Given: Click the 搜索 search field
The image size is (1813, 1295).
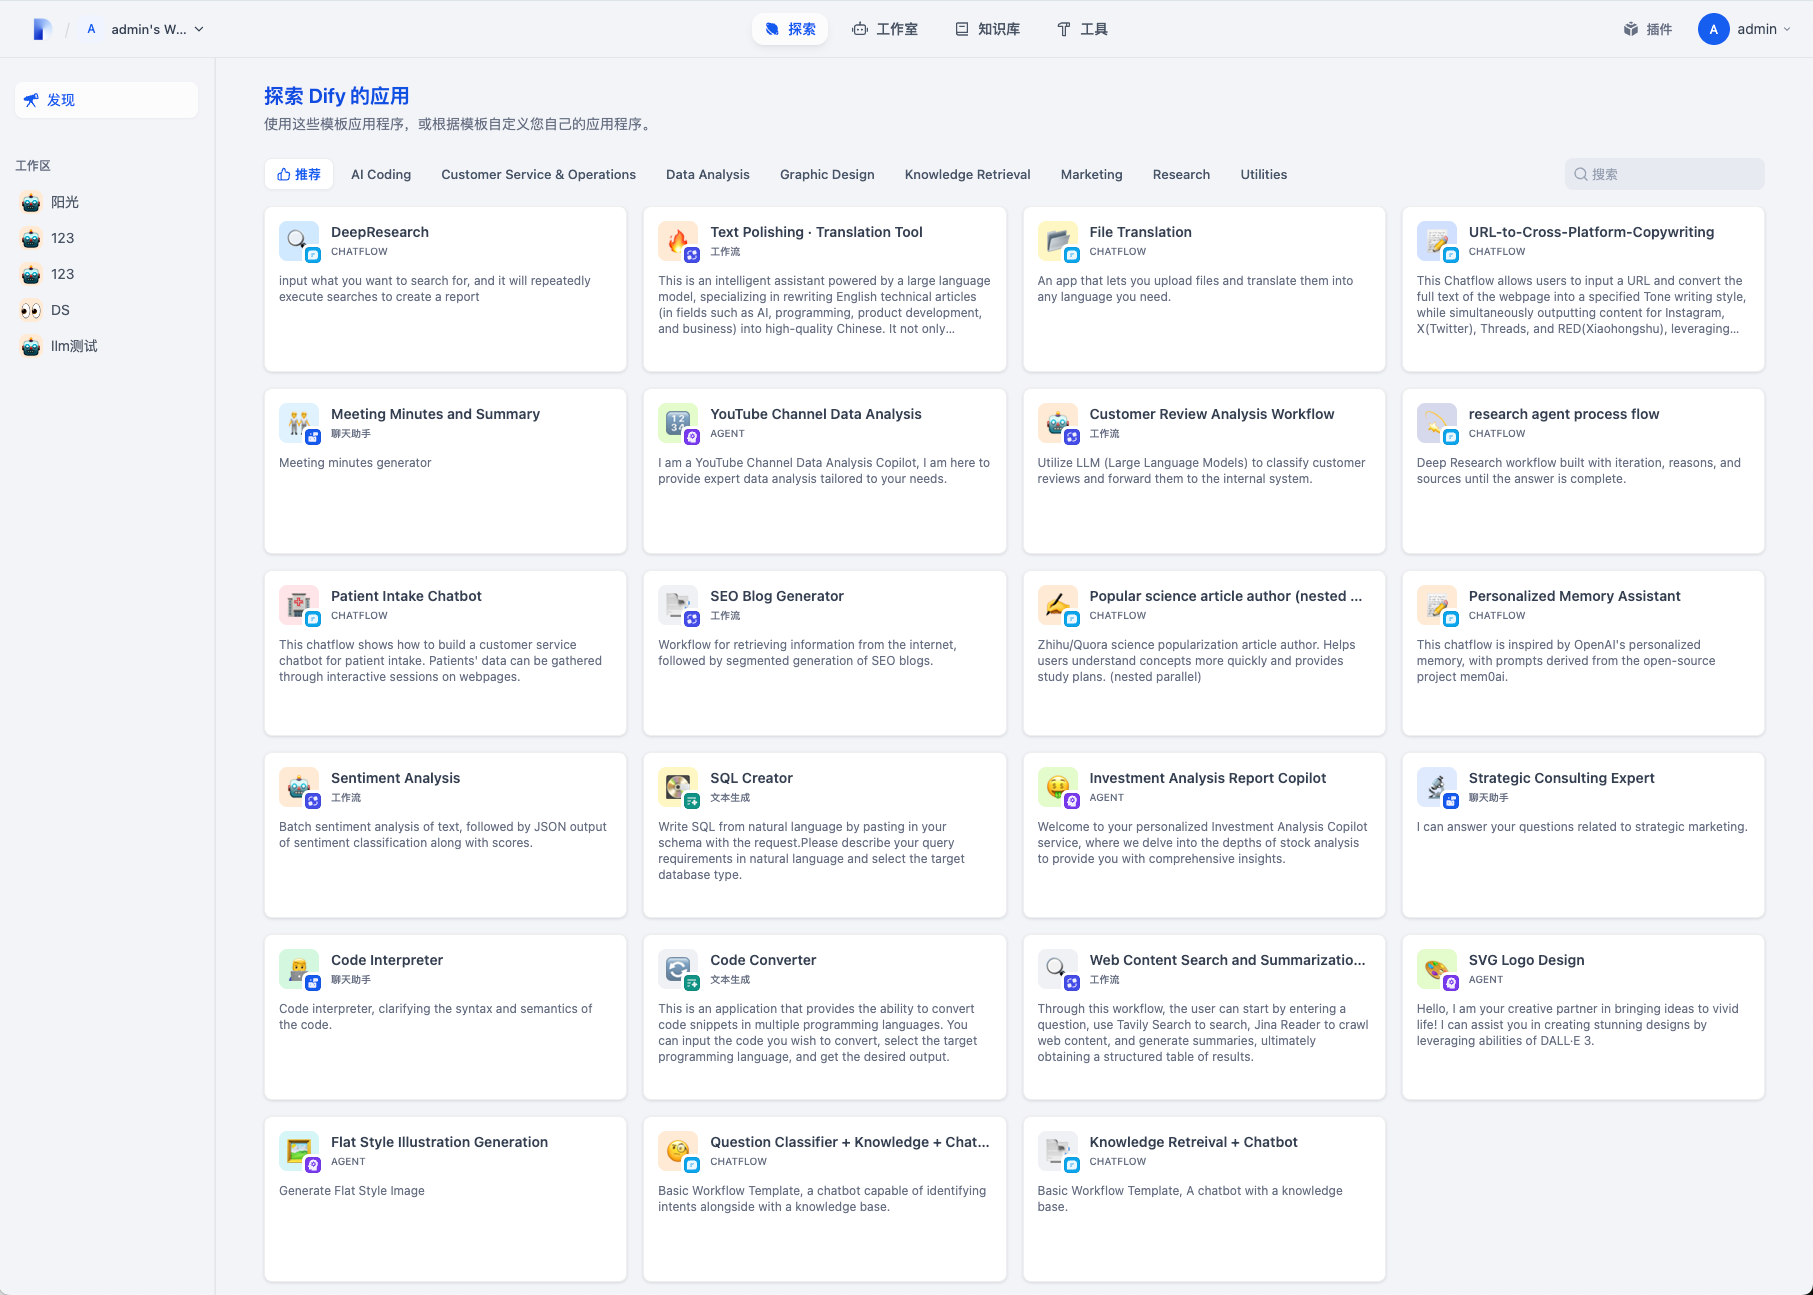Looking at the screenshot, I should pos(1664,174).
